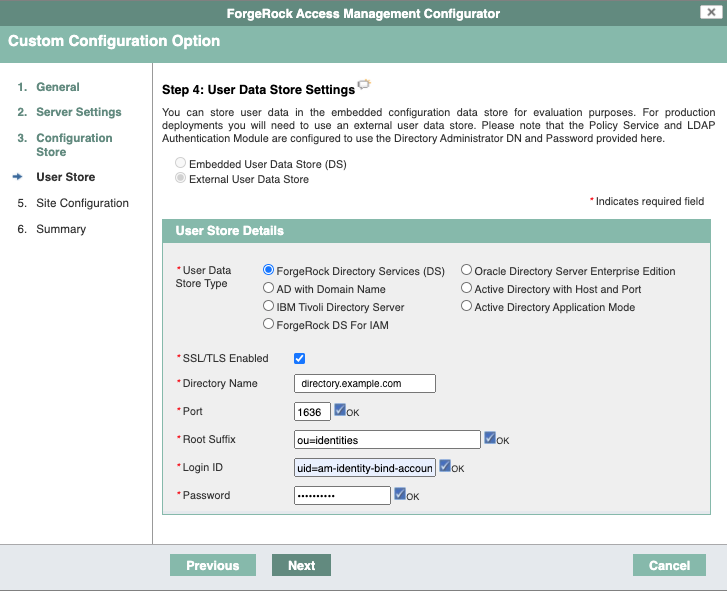Click the OK validation checkmark next to Password
Screen dimensions: 727x591
(400, 494)
